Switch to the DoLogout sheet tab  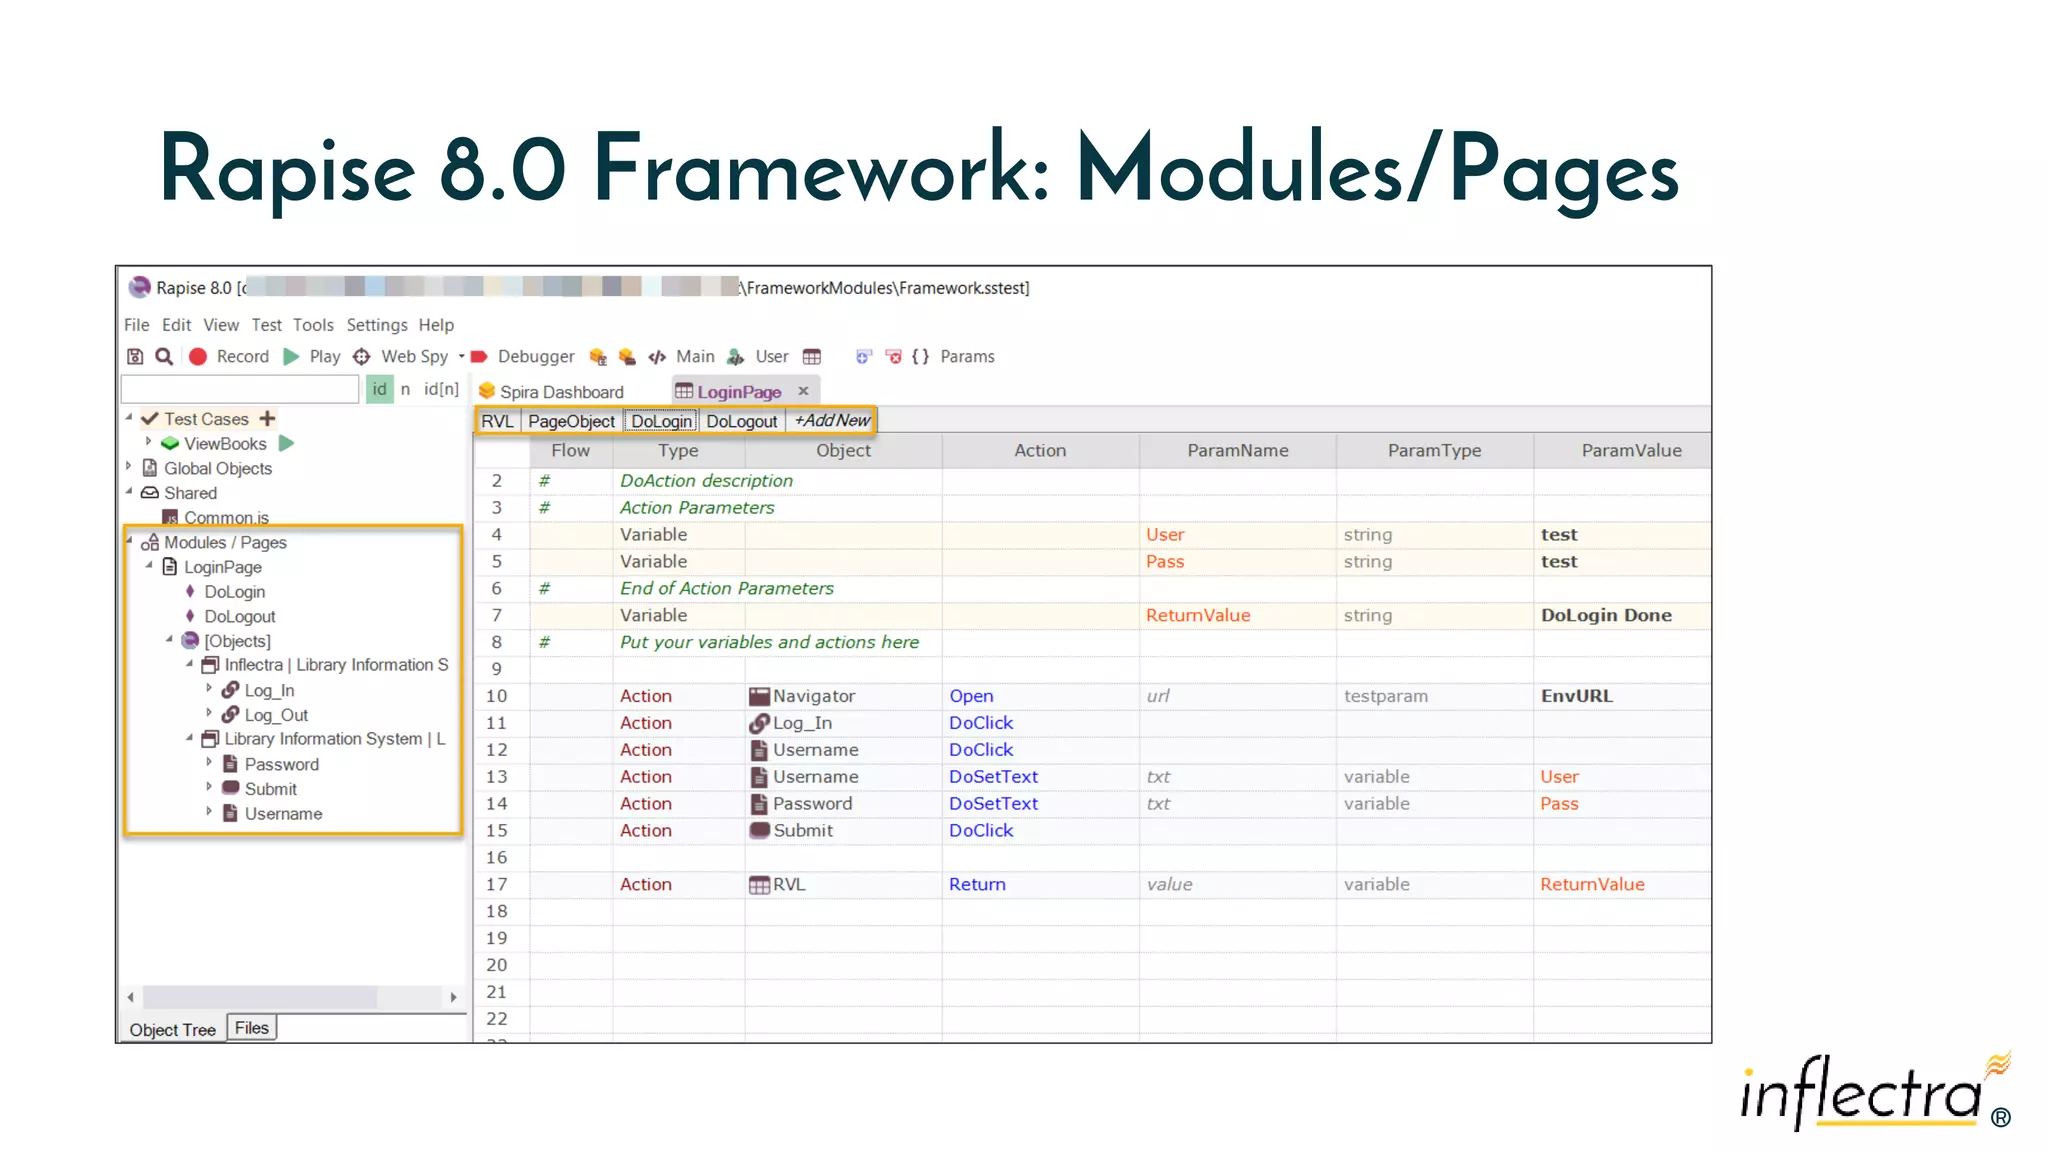point(741,421)
